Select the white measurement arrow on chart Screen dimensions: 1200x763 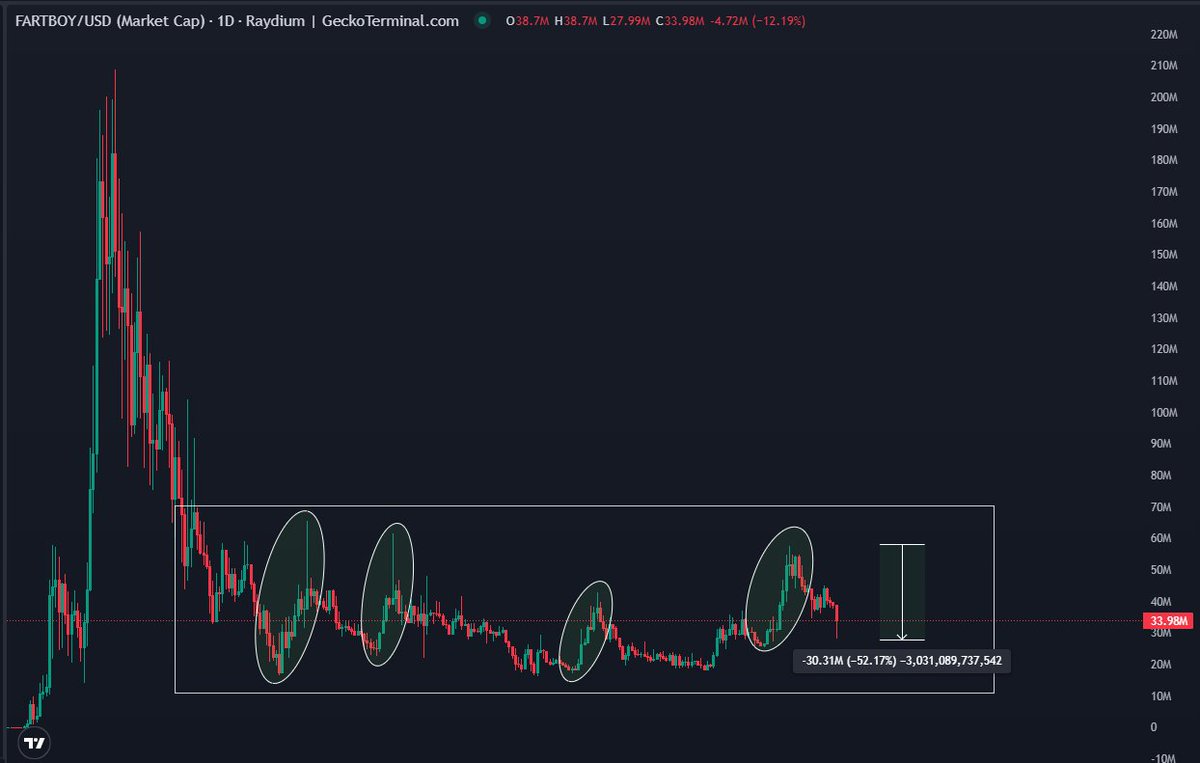902,592
